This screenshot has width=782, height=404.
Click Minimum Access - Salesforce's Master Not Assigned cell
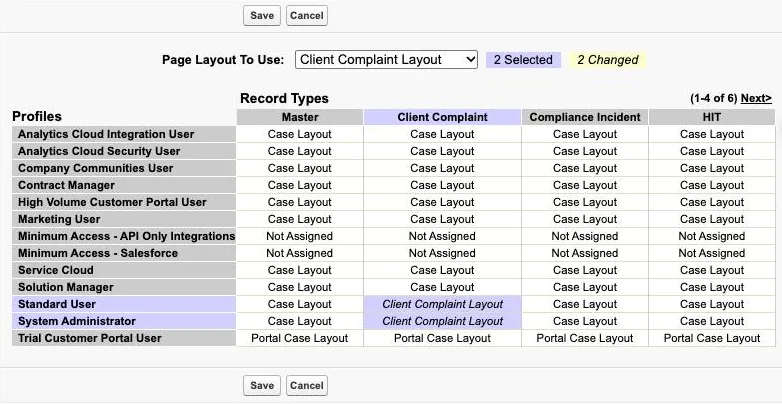click(300, 253)
